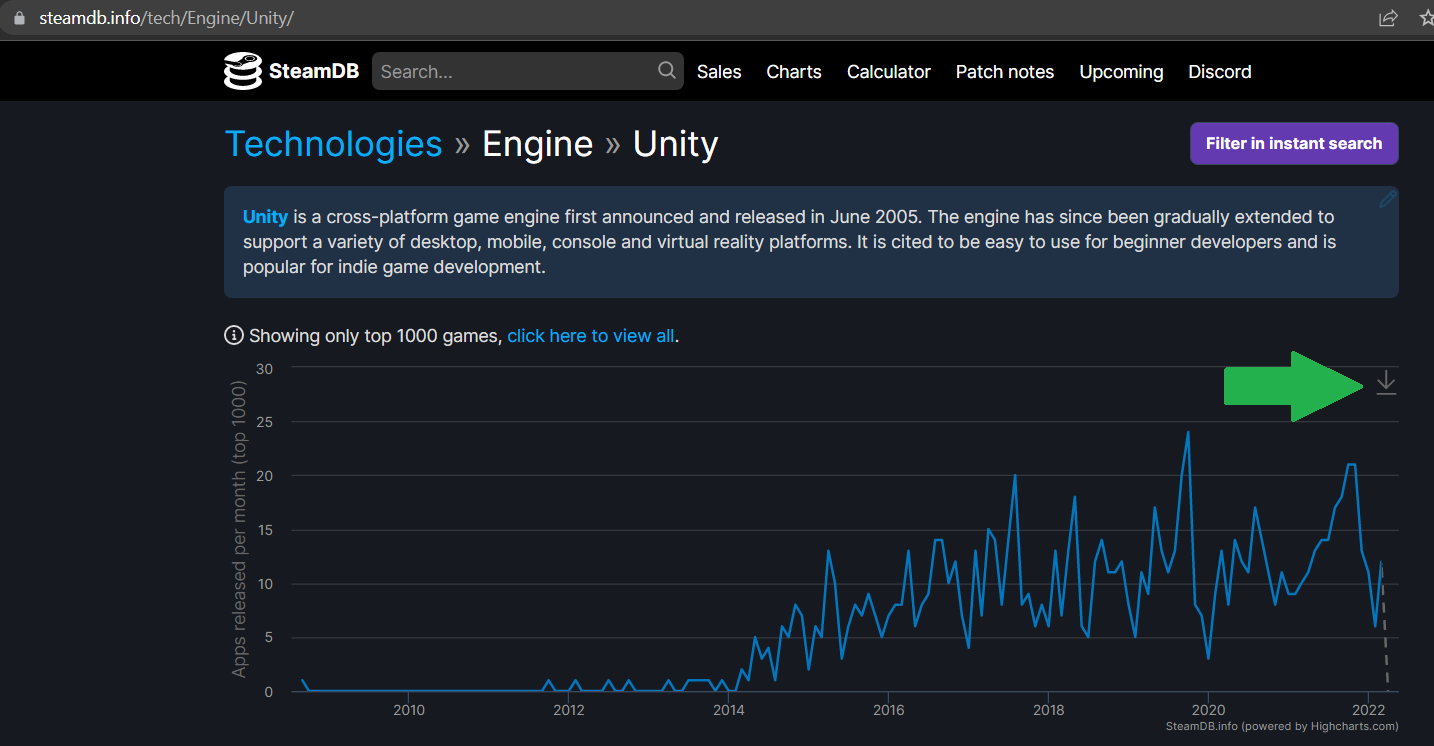This screenshot has height=746, width=1434.
Task: Click the 2010 label on chart axis
Action: click(x=409, y=710)
